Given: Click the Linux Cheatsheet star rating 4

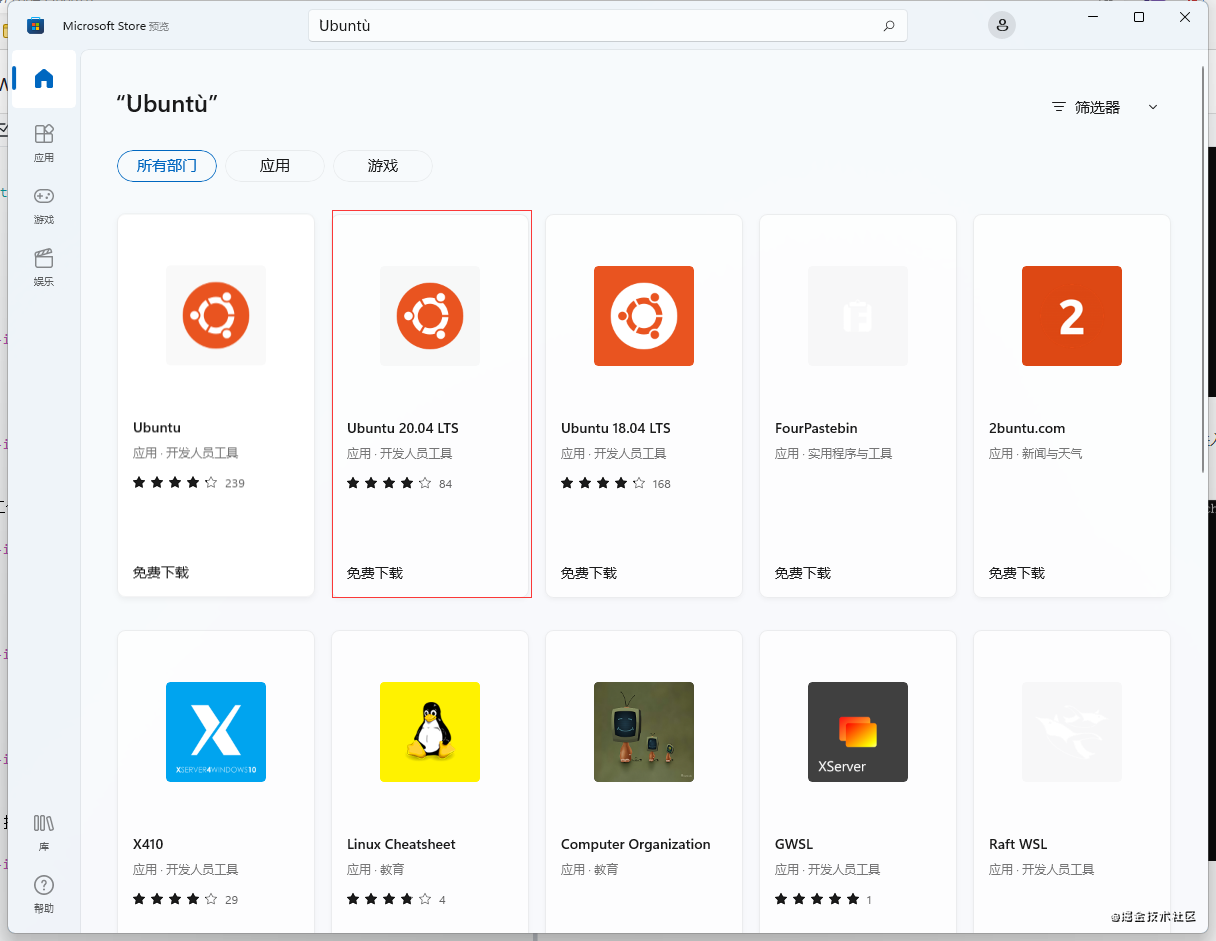Looking at the screenshot, I should pos(397,900).
